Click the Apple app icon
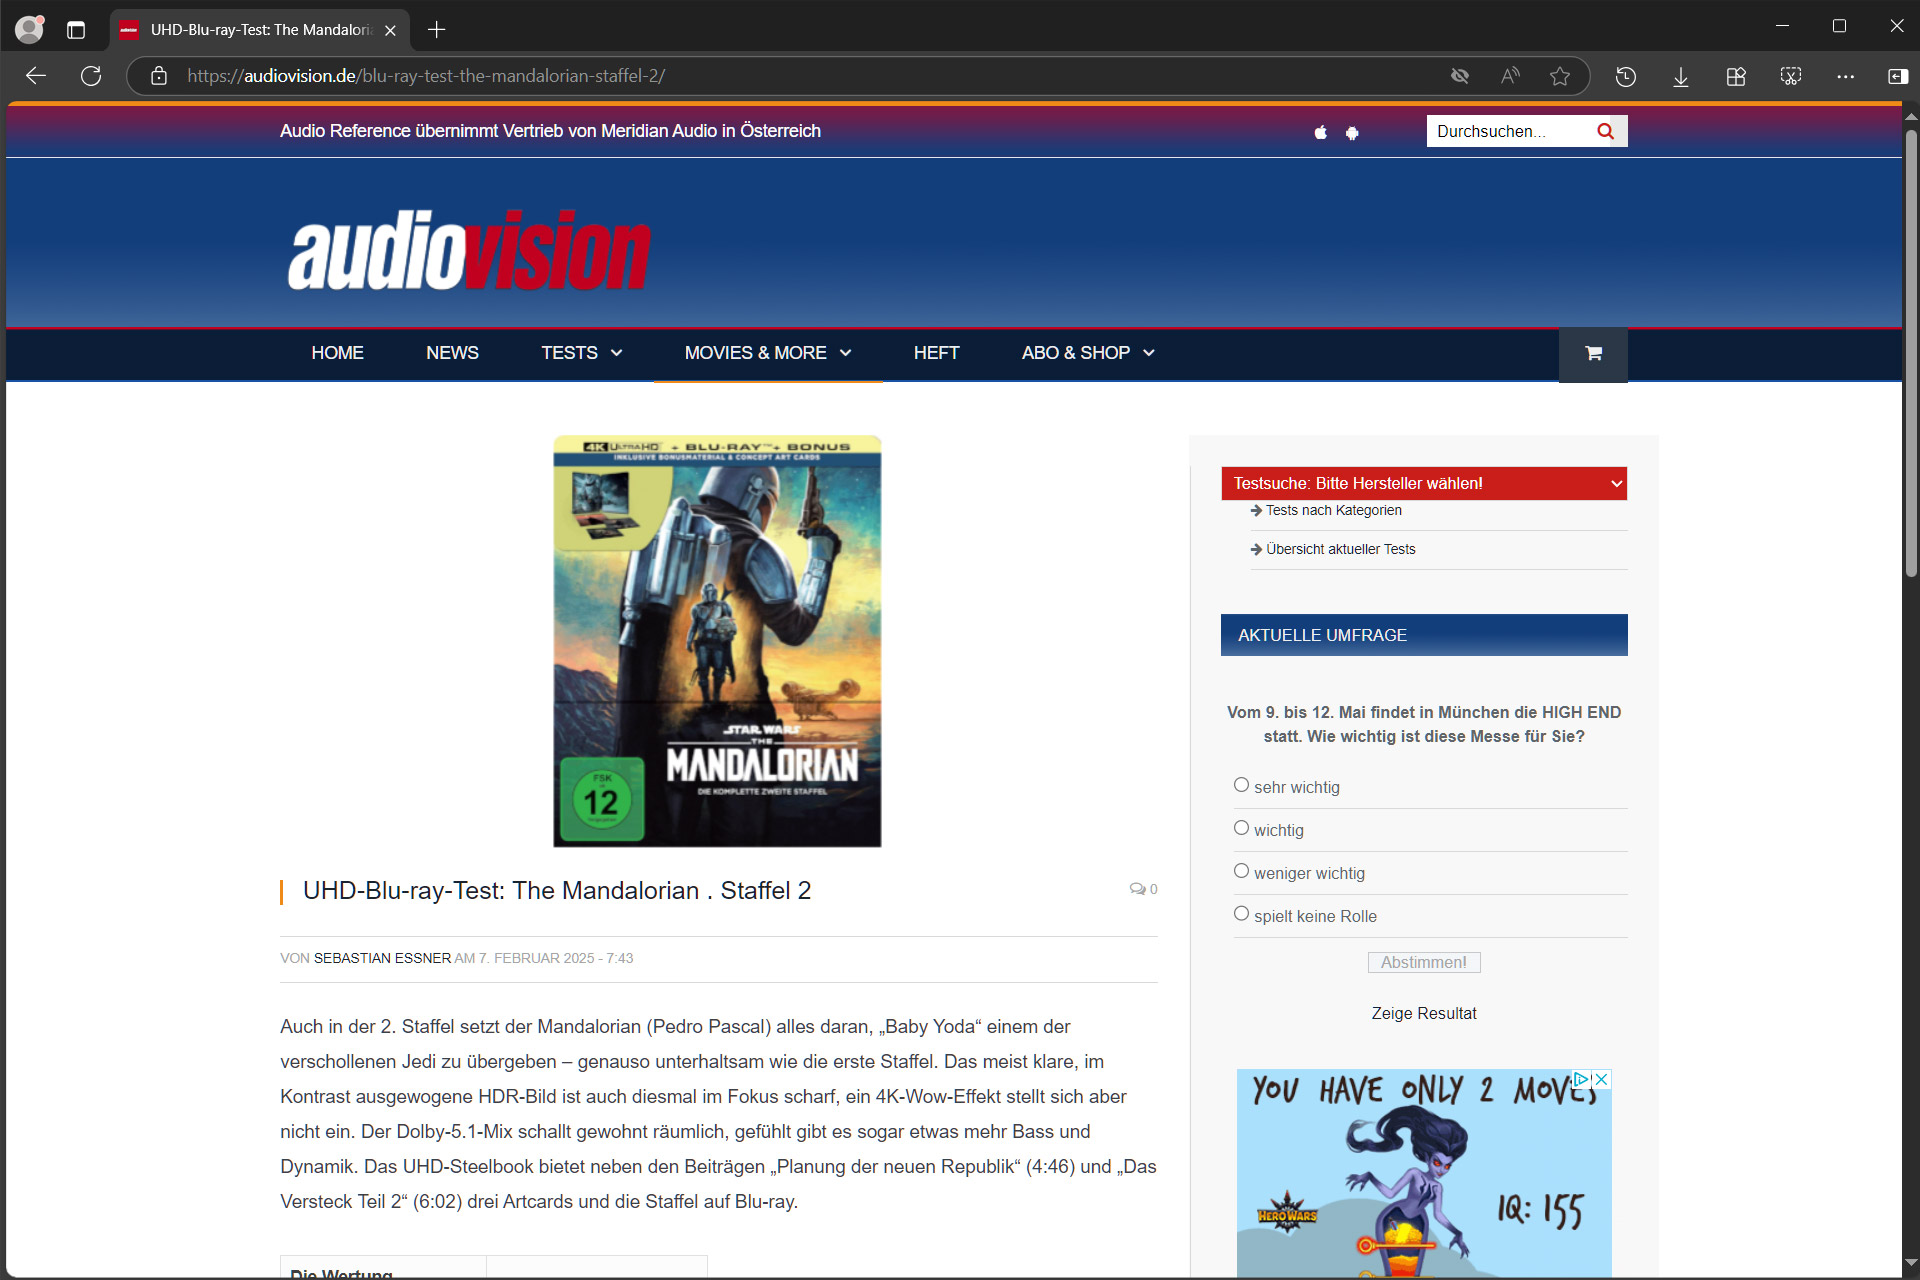Screen dimensions: 1920x1280 pos(1320,132)
